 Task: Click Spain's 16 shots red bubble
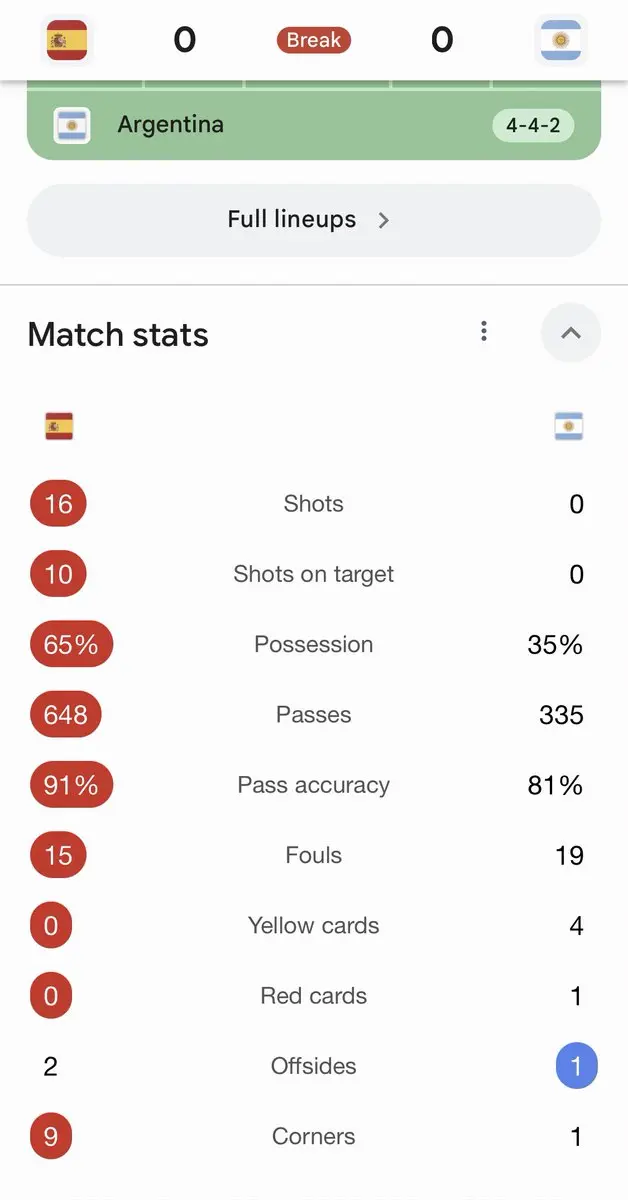tap(58, 504)
